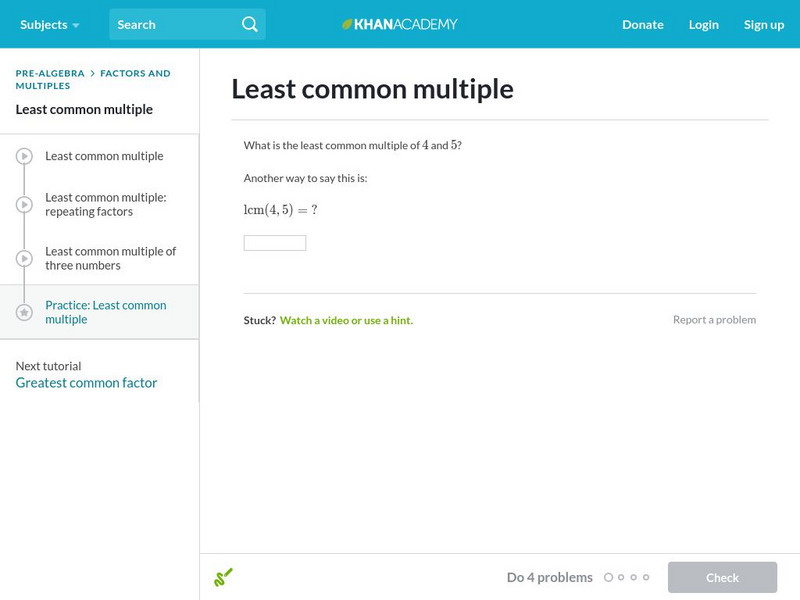Viewport: 800px width, 600px height.
Task: Click the search magnifier icon
Action: click(250, 24)
